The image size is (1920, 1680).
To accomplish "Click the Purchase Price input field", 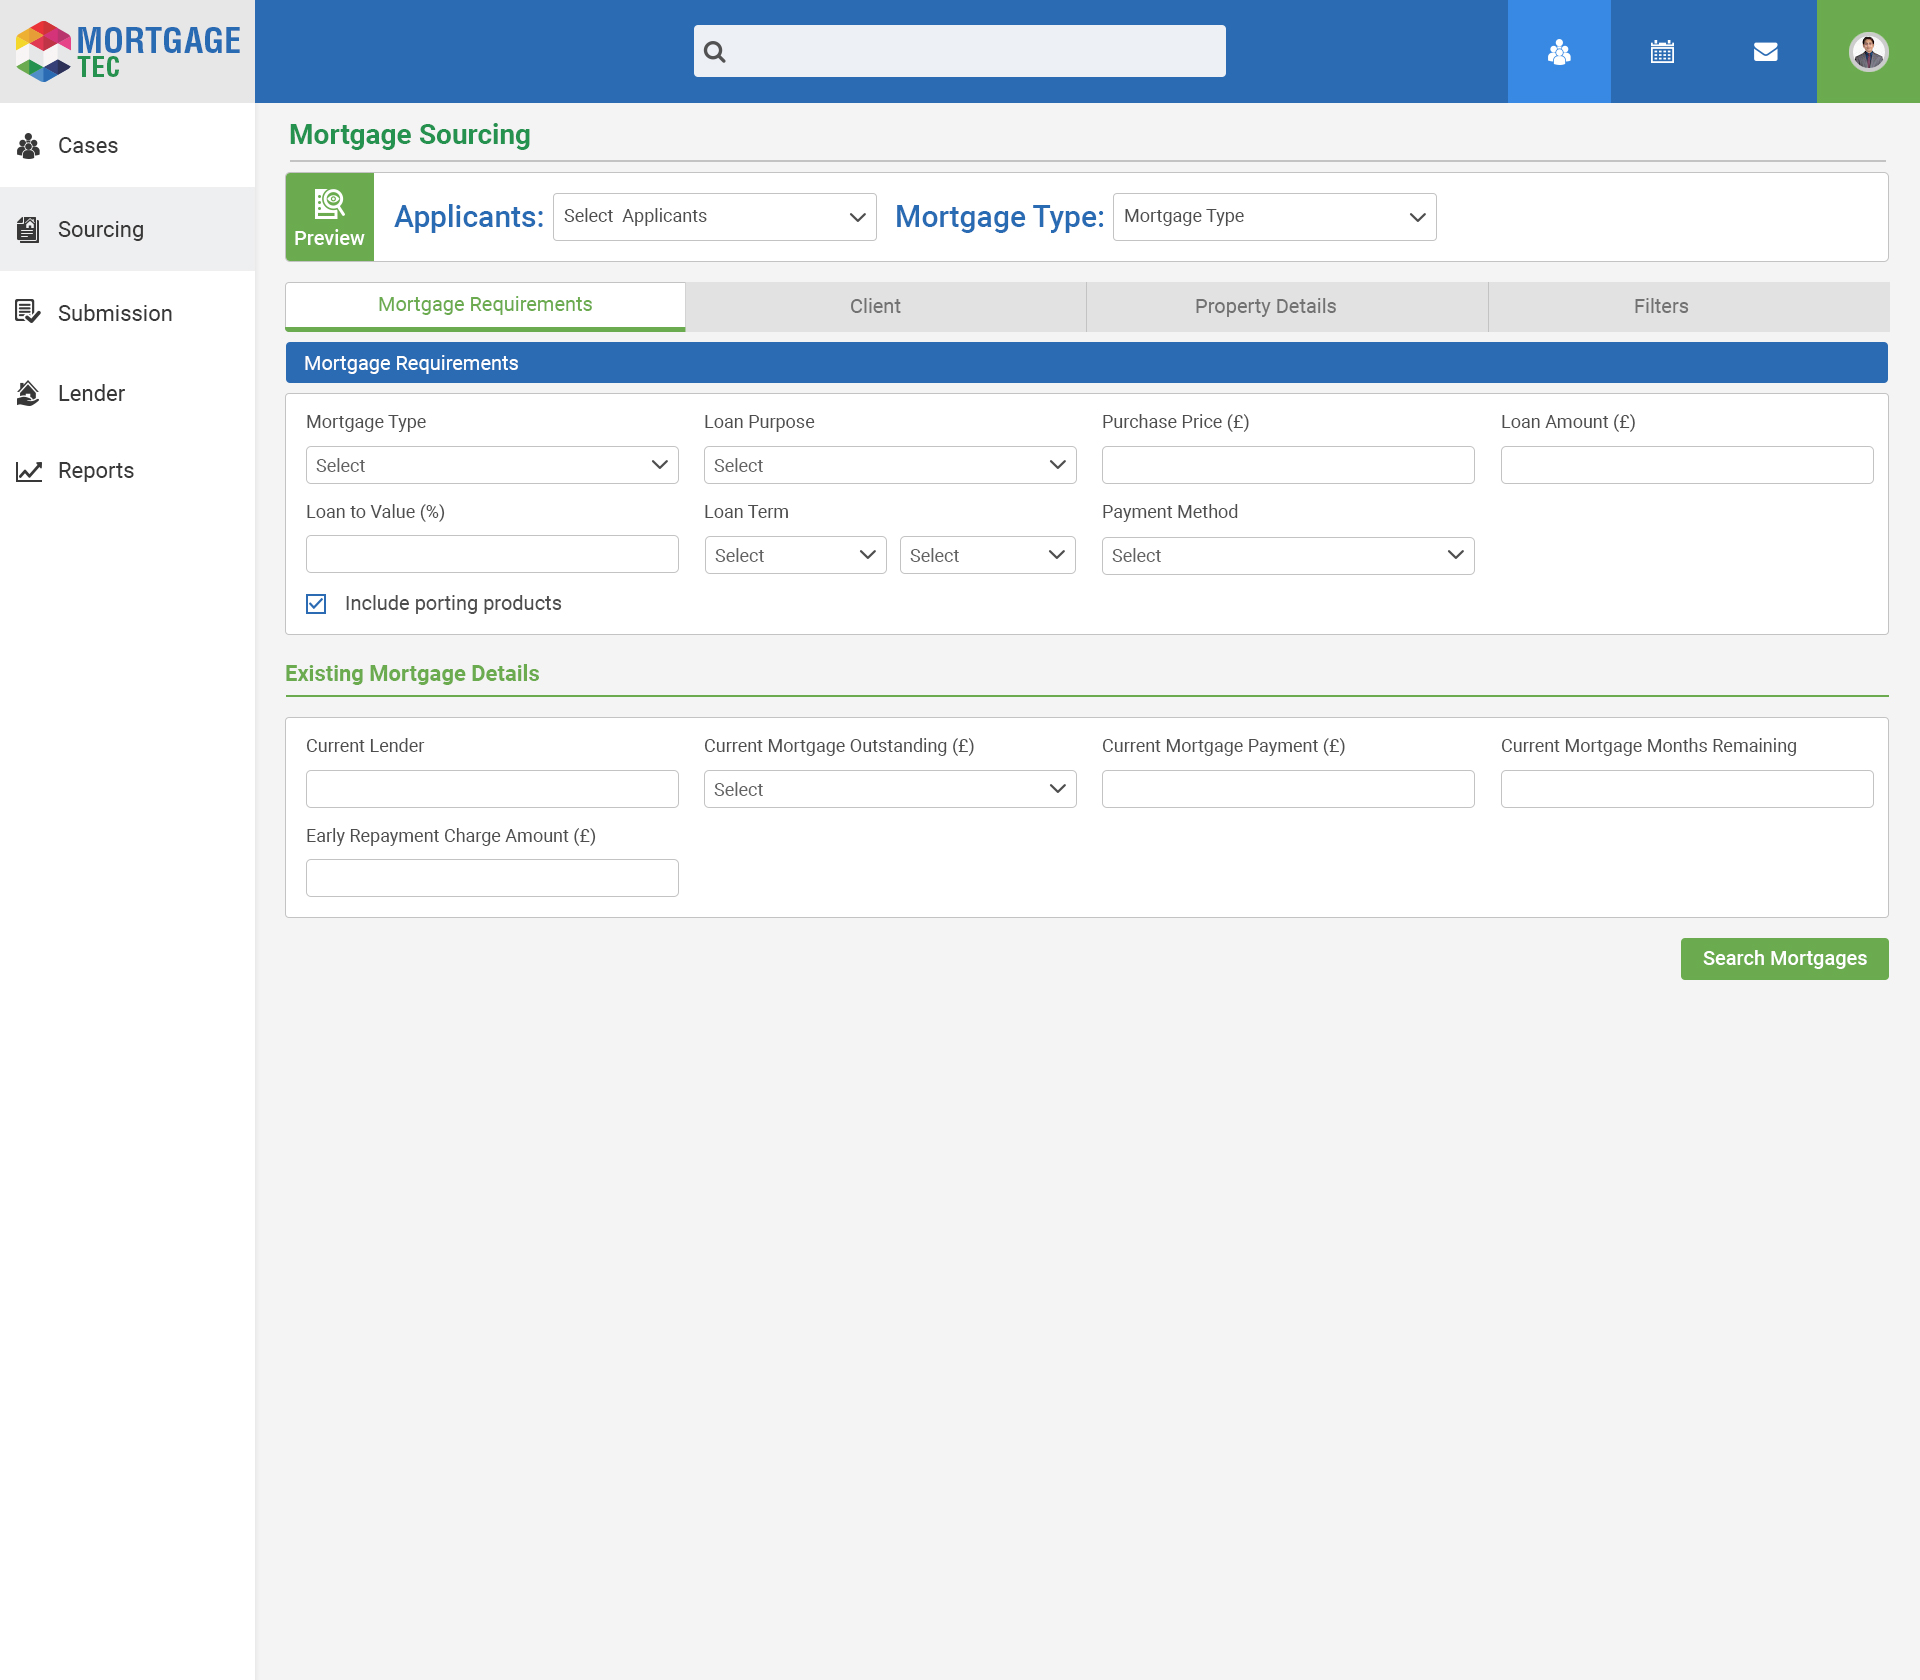I will [1287, 465].
